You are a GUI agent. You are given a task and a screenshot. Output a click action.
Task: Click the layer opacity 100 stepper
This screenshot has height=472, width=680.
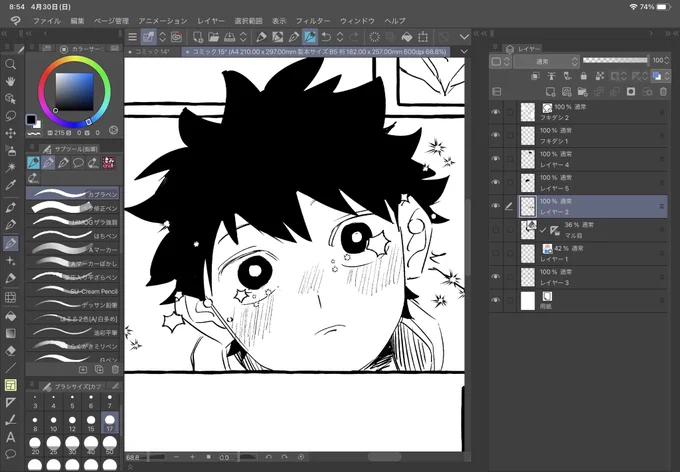(x=667, y=61)
